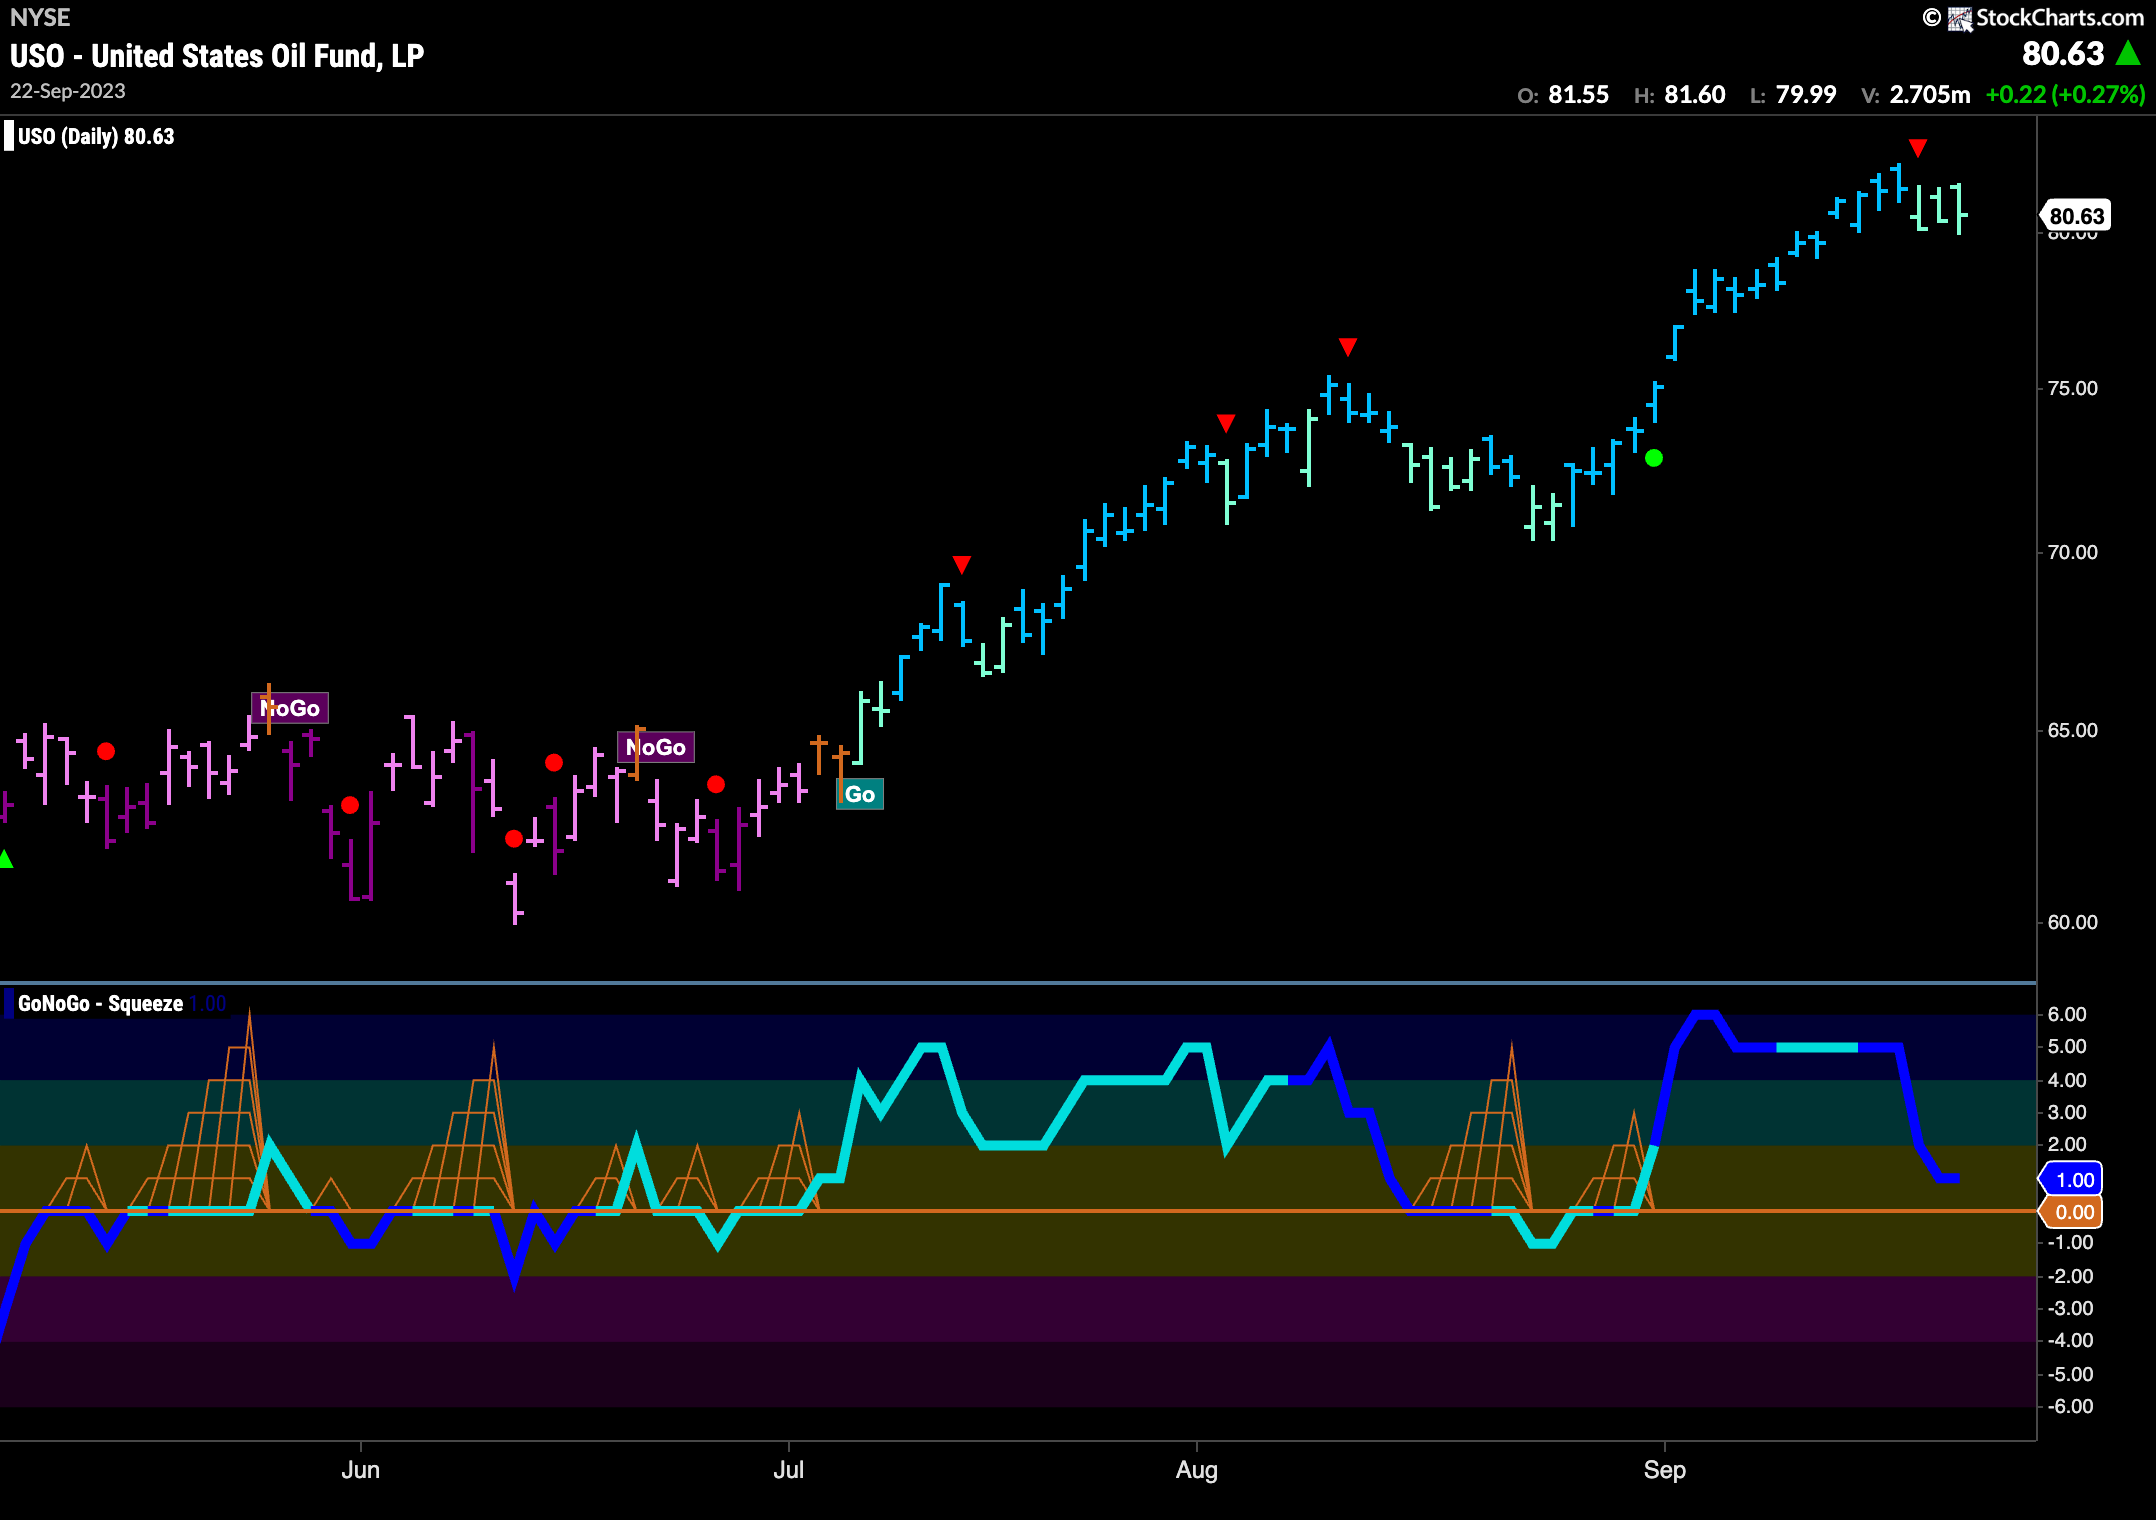Click the blue 1.00 oscillator value tag

[x=2072, y=1179]
